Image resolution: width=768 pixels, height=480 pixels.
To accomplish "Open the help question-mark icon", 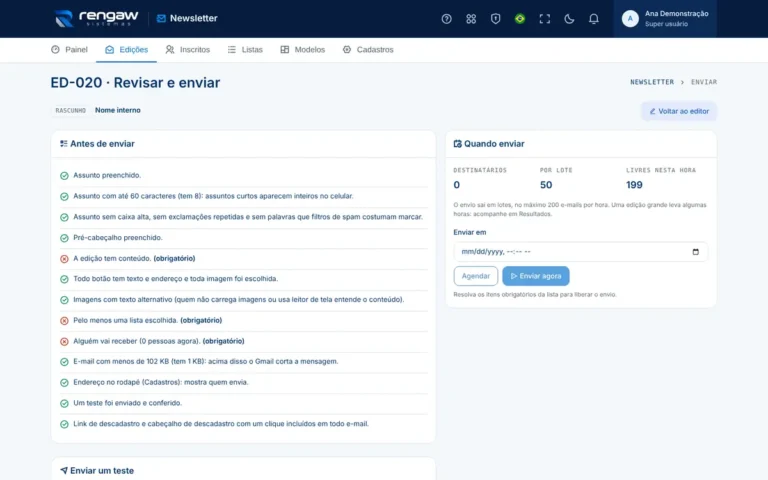I will pos(446,19).
